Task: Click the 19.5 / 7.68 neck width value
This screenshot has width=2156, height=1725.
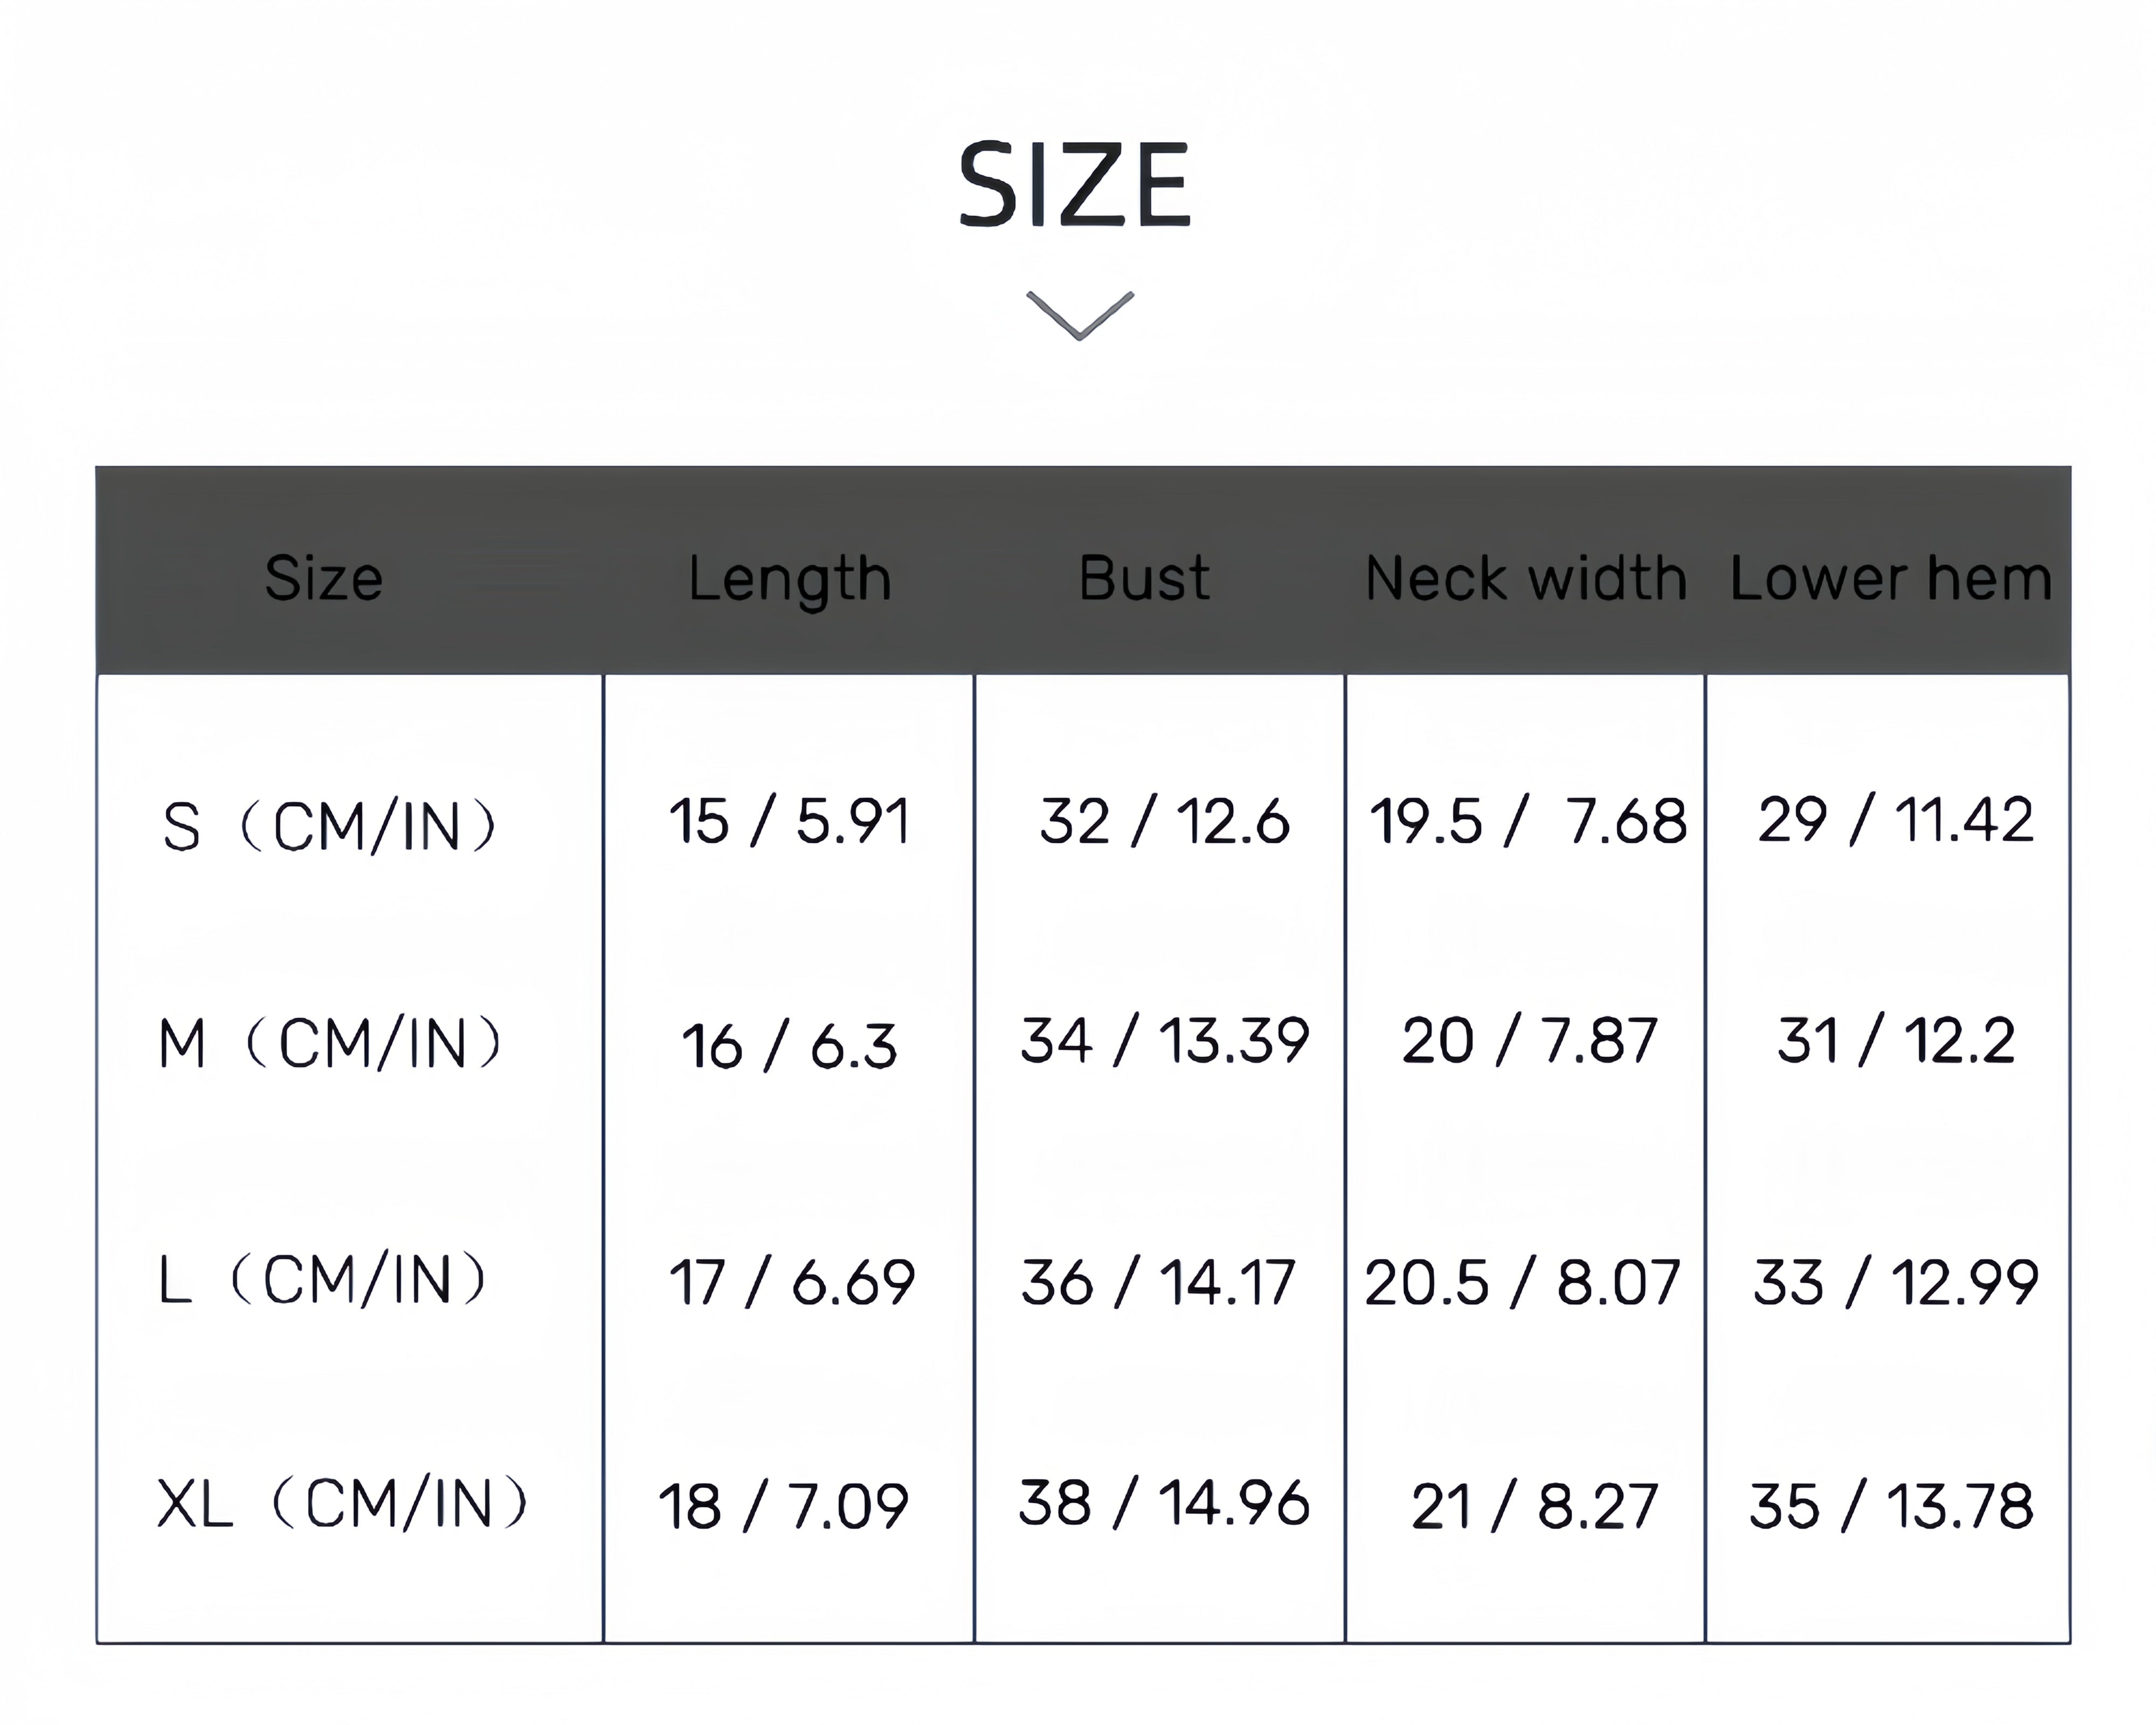Action: (x=1527, y=822)
